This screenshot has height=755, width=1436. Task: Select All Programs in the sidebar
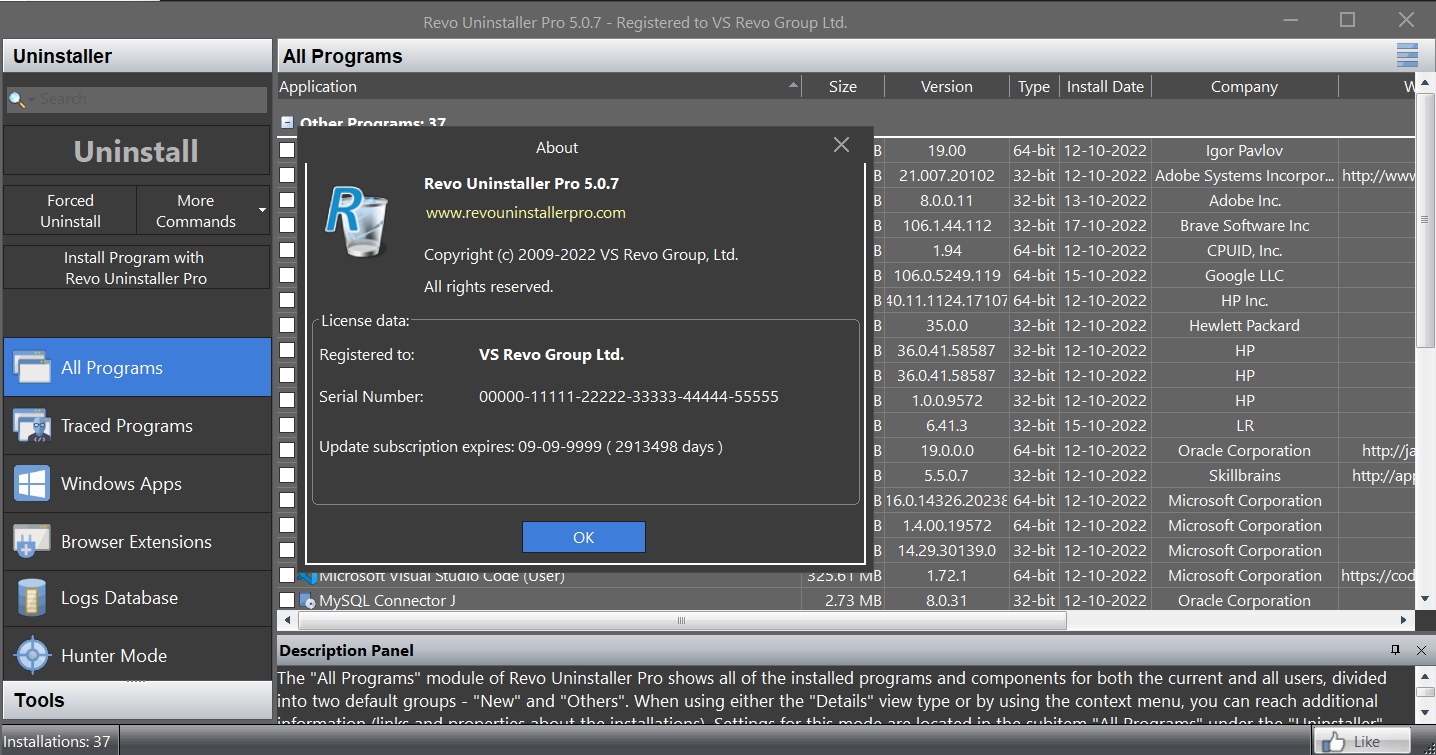(137, 368)
